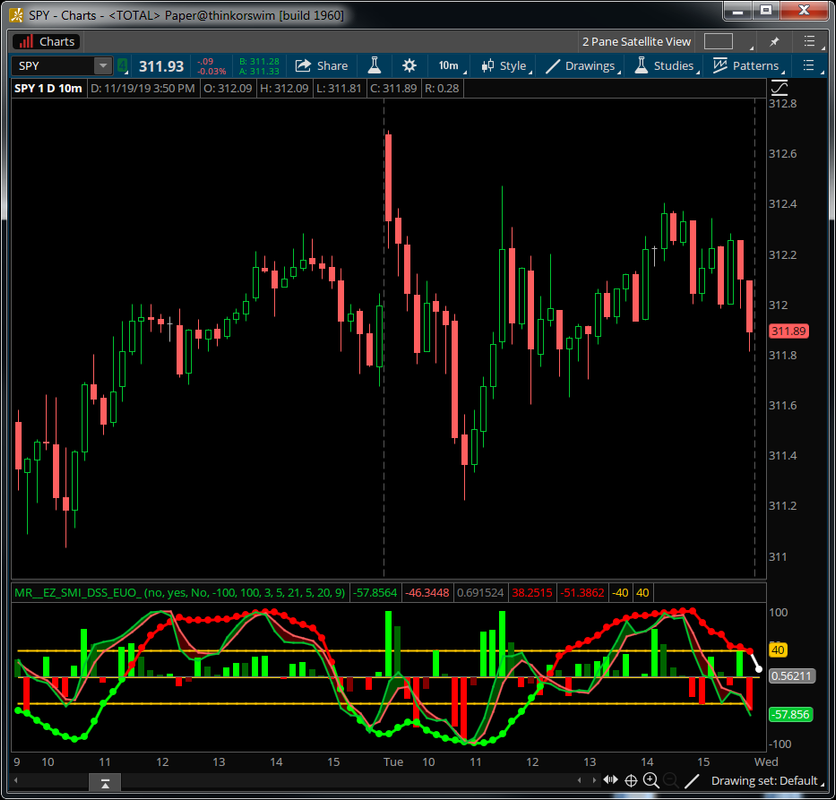
Task: Click the Tue date label on time axis
Action: [x=393, y=762]
